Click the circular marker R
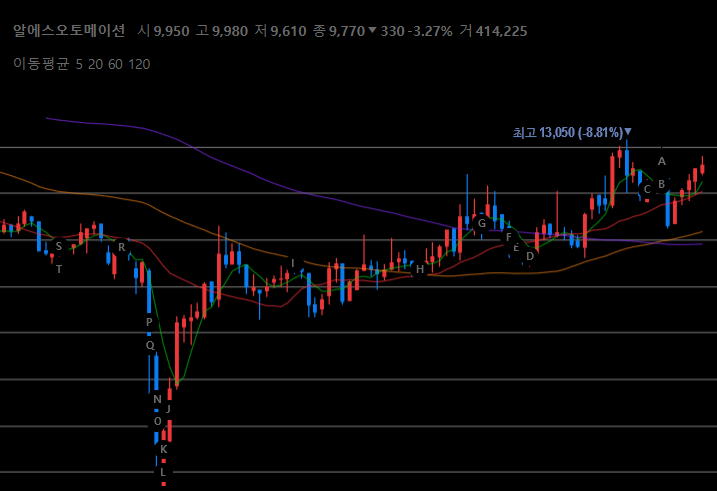Viewport: 717px width, 491px height. pos(122,247)
